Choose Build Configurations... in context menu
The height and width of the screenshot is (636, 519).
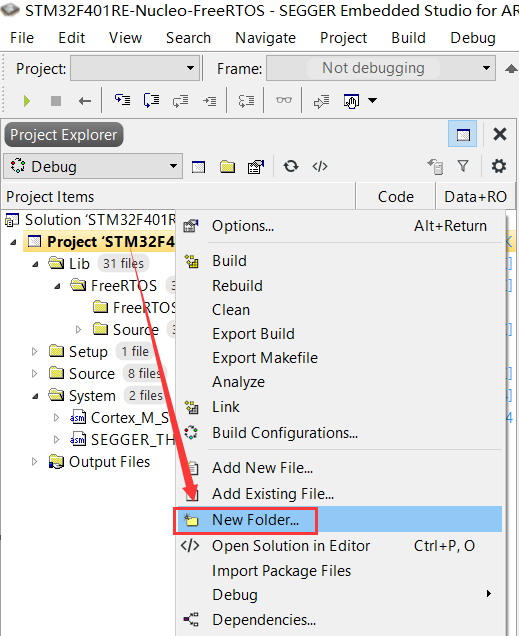click(340, 433)
